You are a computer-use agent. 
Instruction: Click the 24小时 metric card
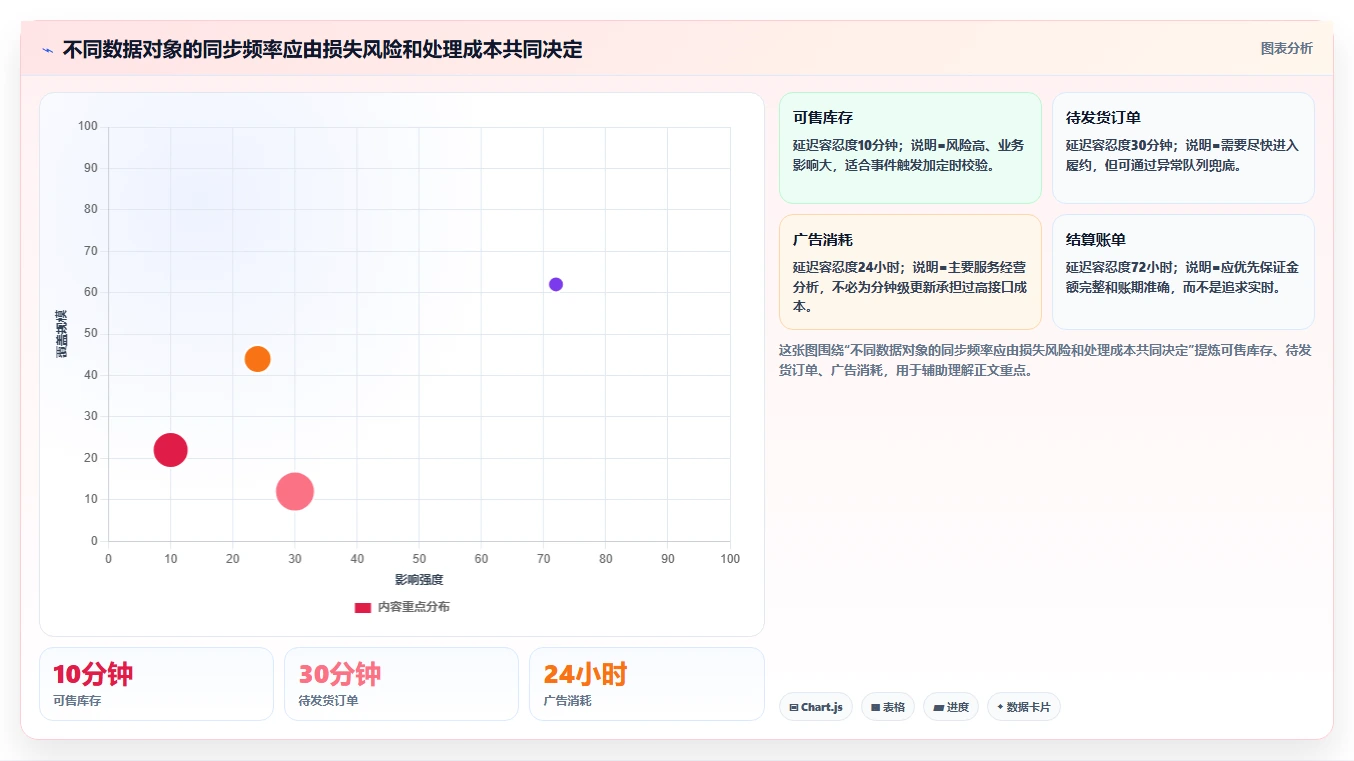click(646, 684)
